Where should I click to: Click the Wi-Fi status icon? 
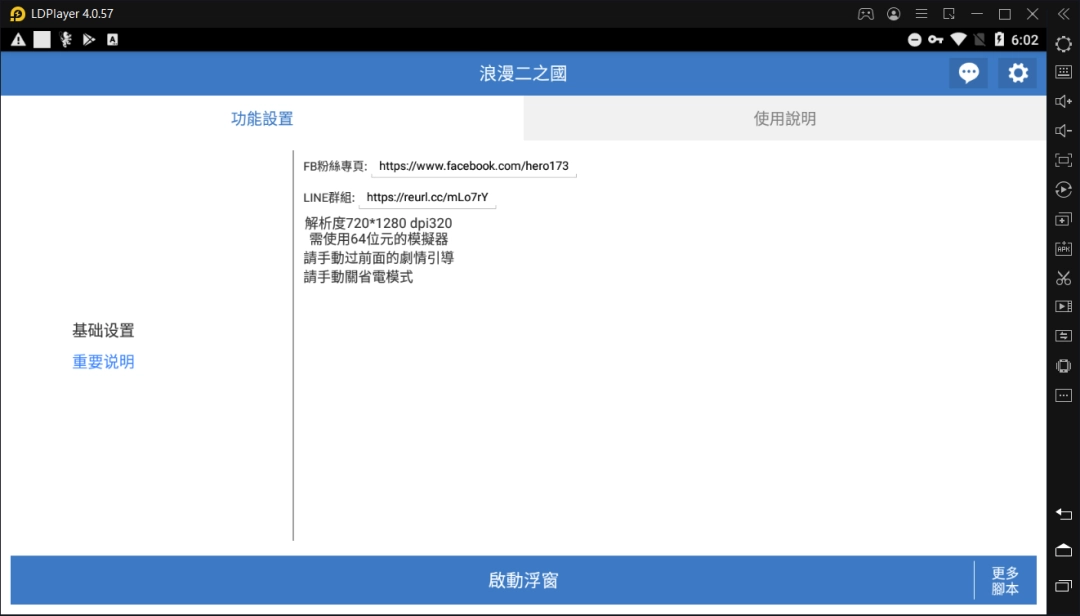tap(958, 40)
